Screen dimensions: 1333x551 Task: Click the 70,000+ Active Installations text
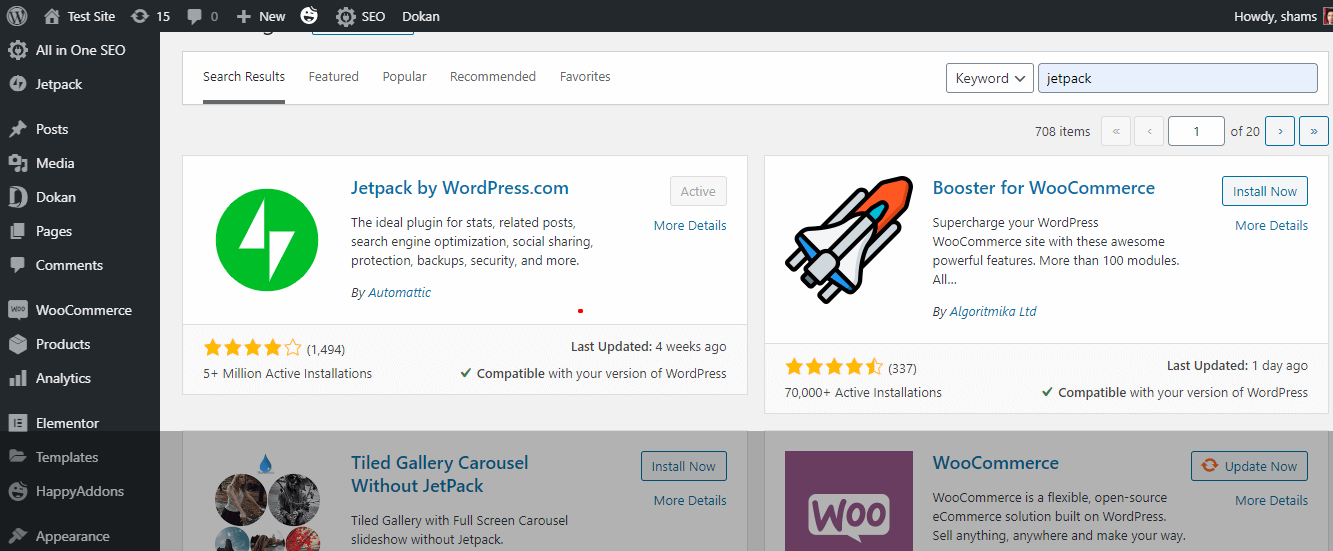pos(863,393)
